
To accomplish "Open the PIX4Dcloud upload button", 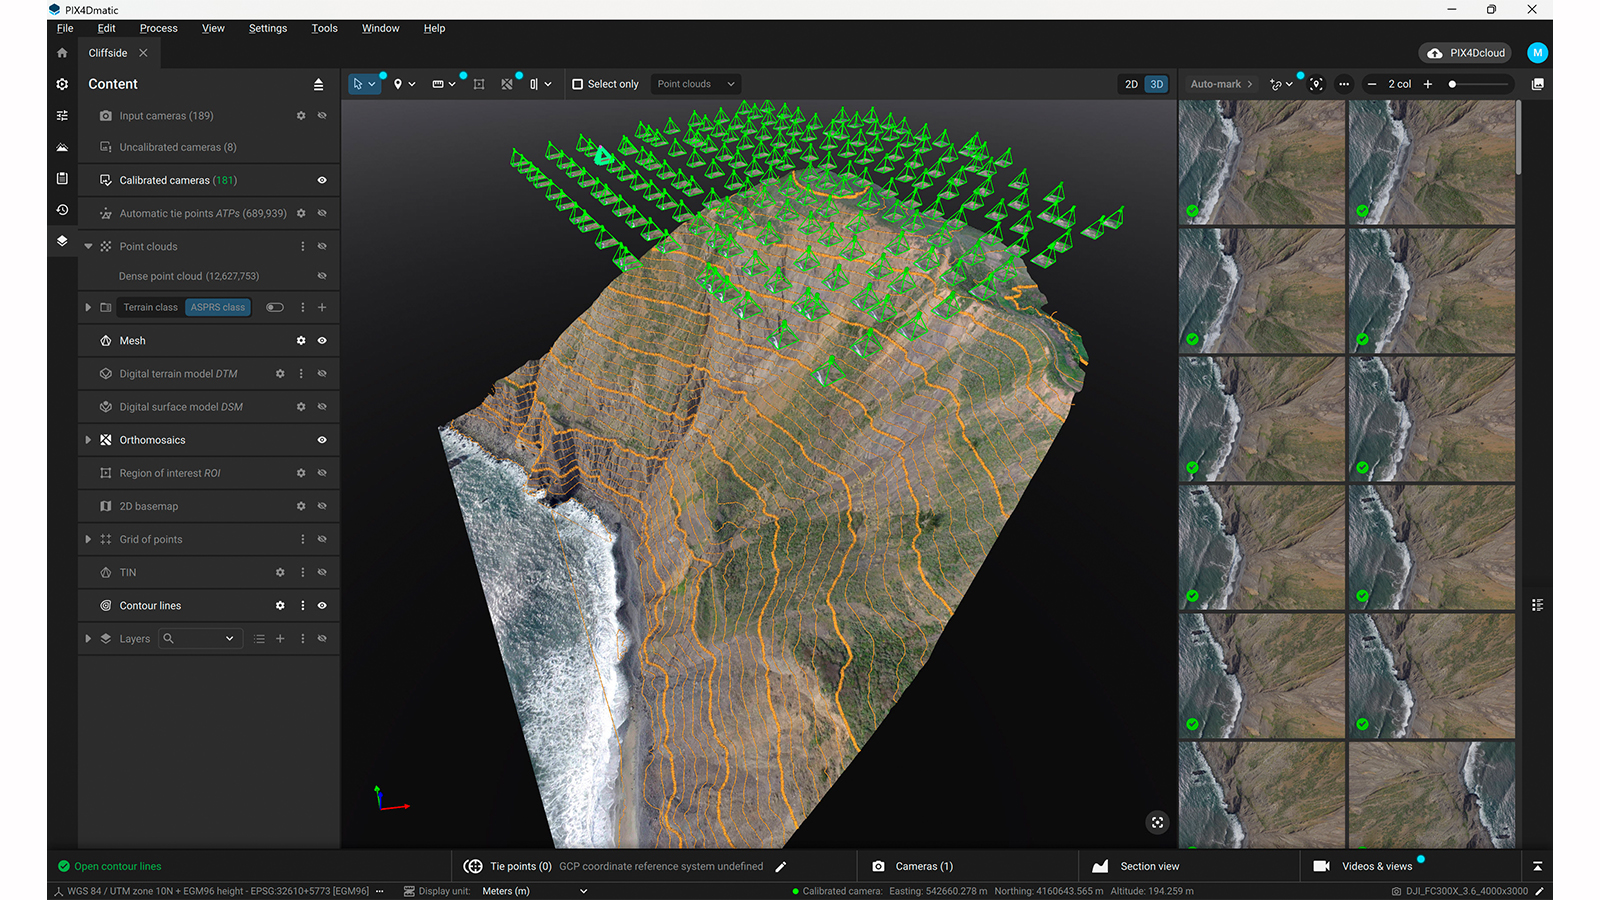I will click(x=1465, y=53).
